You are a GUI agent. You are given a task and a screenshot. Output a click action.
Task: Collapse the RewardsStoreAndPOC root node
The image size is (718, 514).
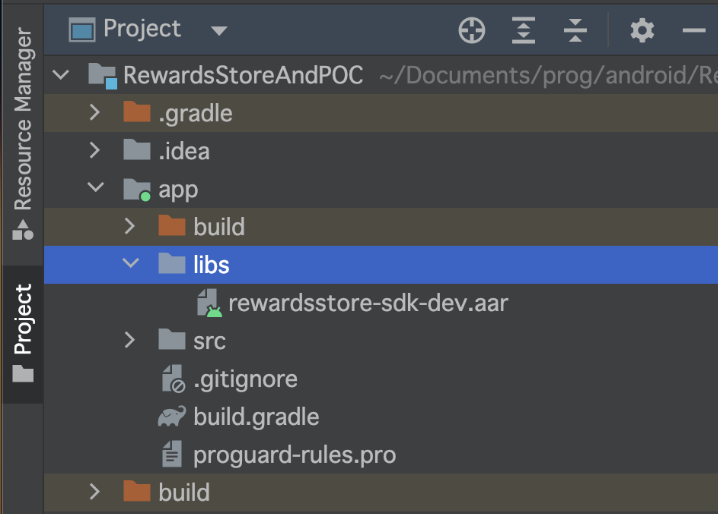tap(61, 75)
